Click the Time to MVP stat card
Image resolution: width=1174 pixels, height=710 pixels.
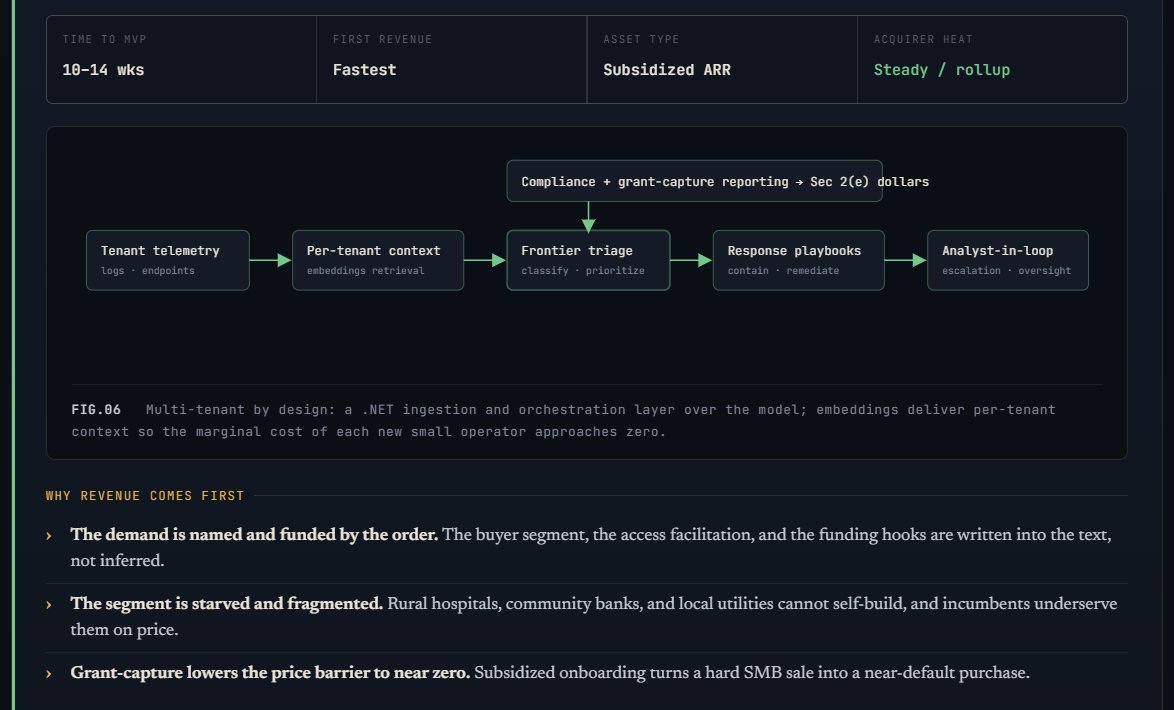[x=181, y=59]
